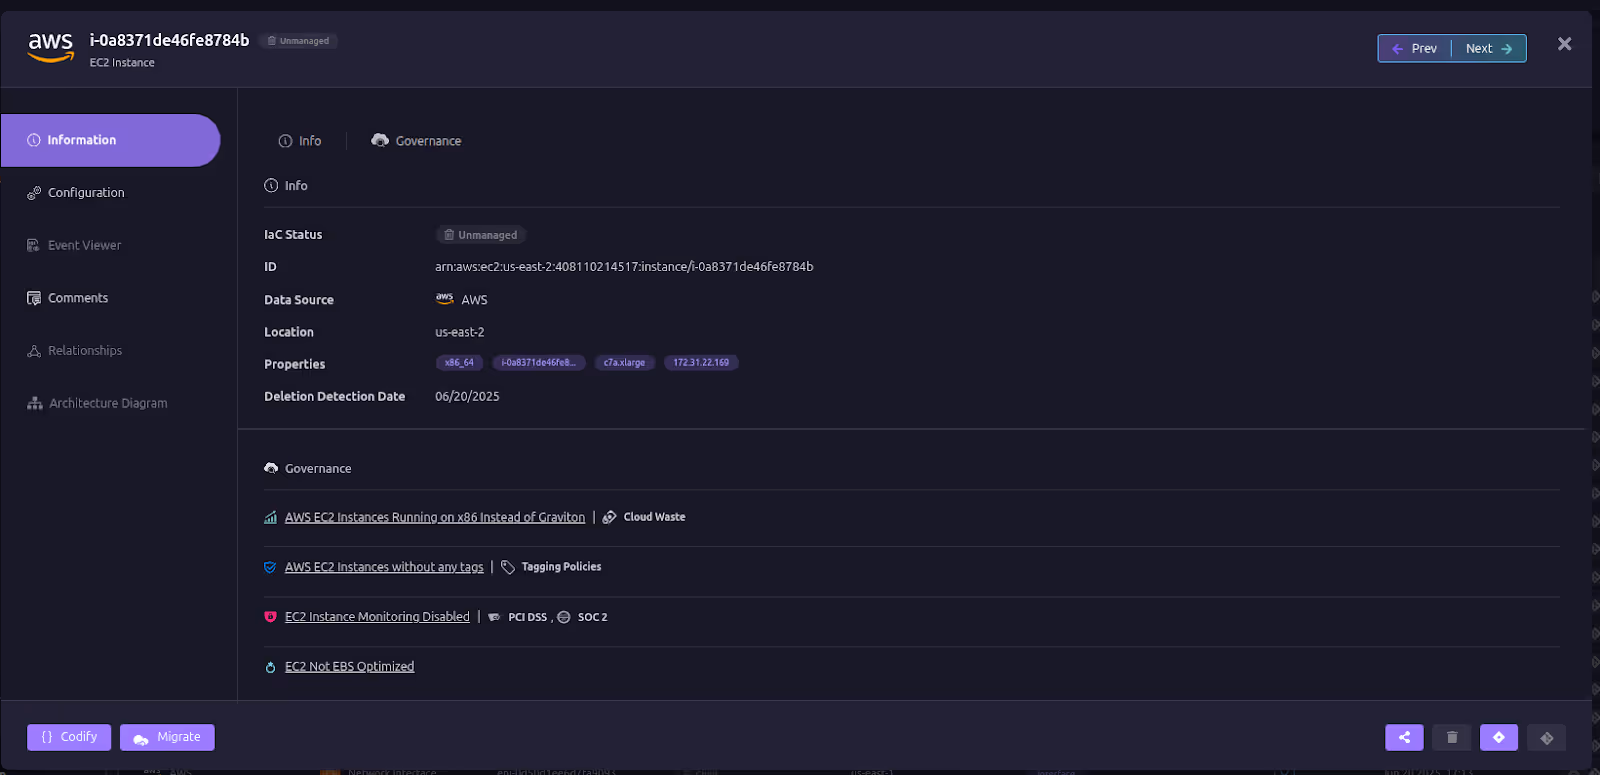Click the Migrate button

167,737
